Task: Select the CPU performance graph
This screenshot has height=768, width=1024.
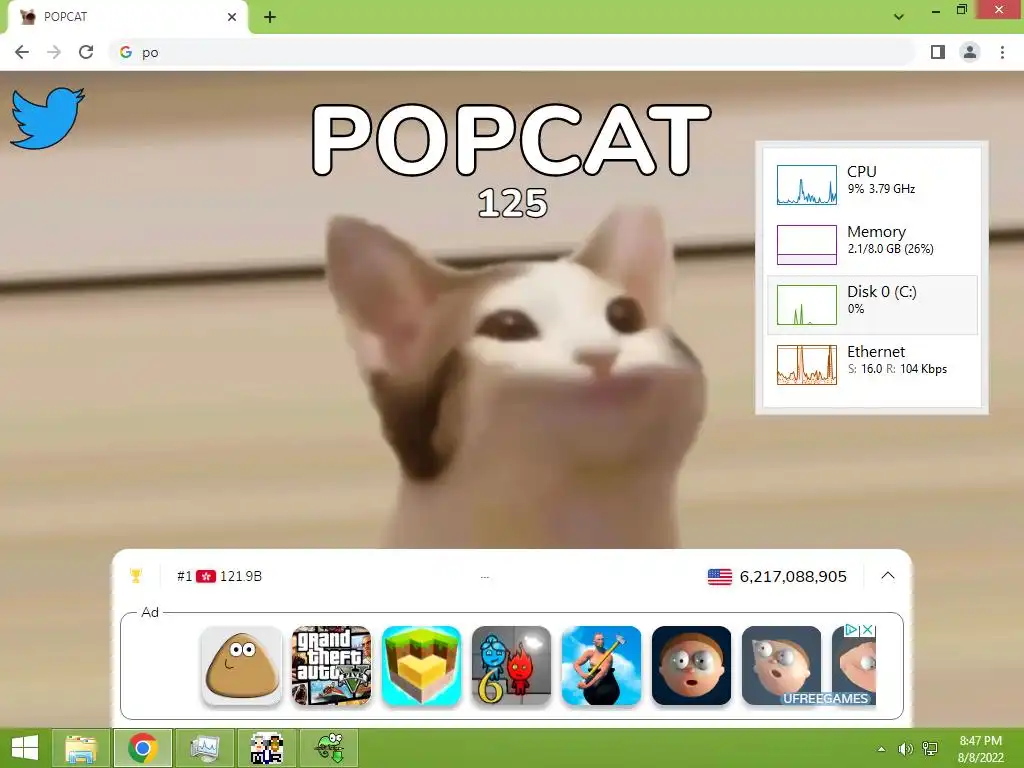Action: pyautogui.click(x=807, y=185)
